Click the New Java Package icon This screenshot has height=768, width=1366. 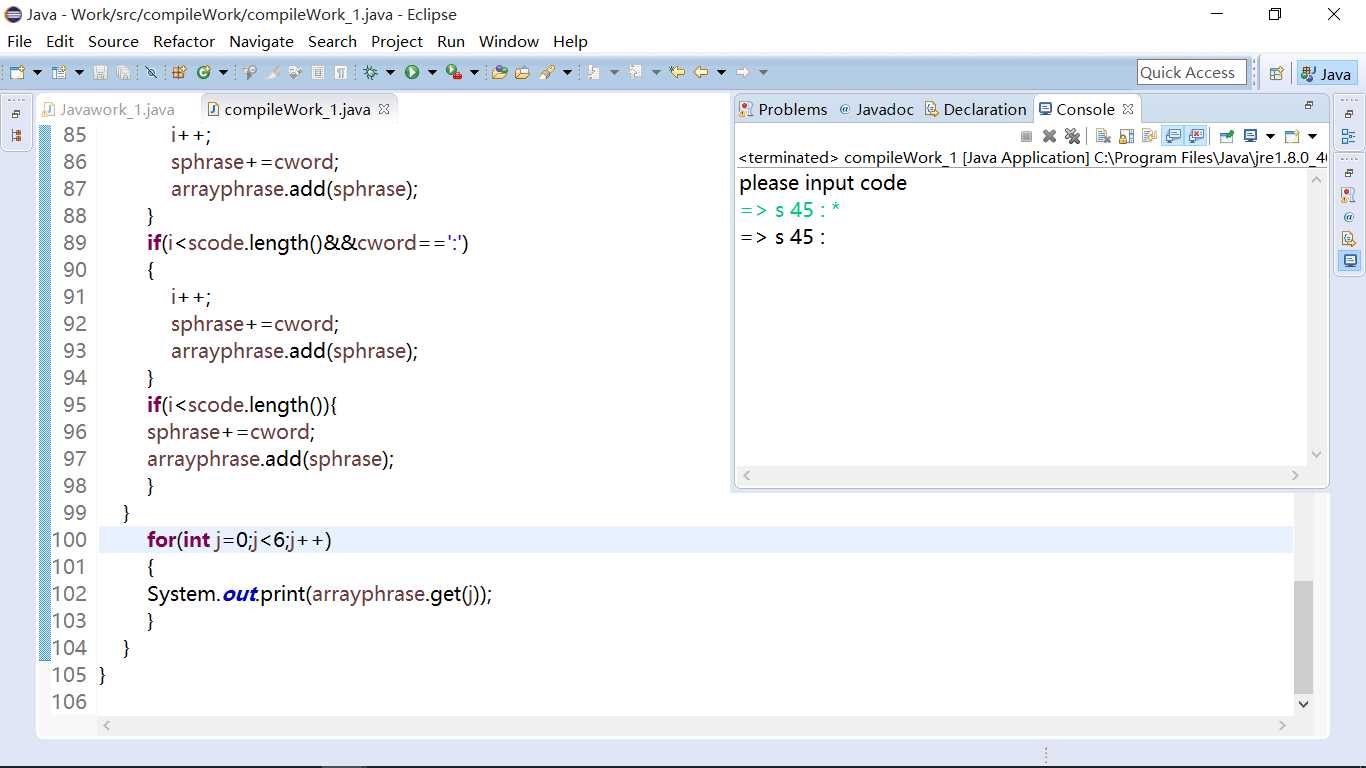[179, 72]
